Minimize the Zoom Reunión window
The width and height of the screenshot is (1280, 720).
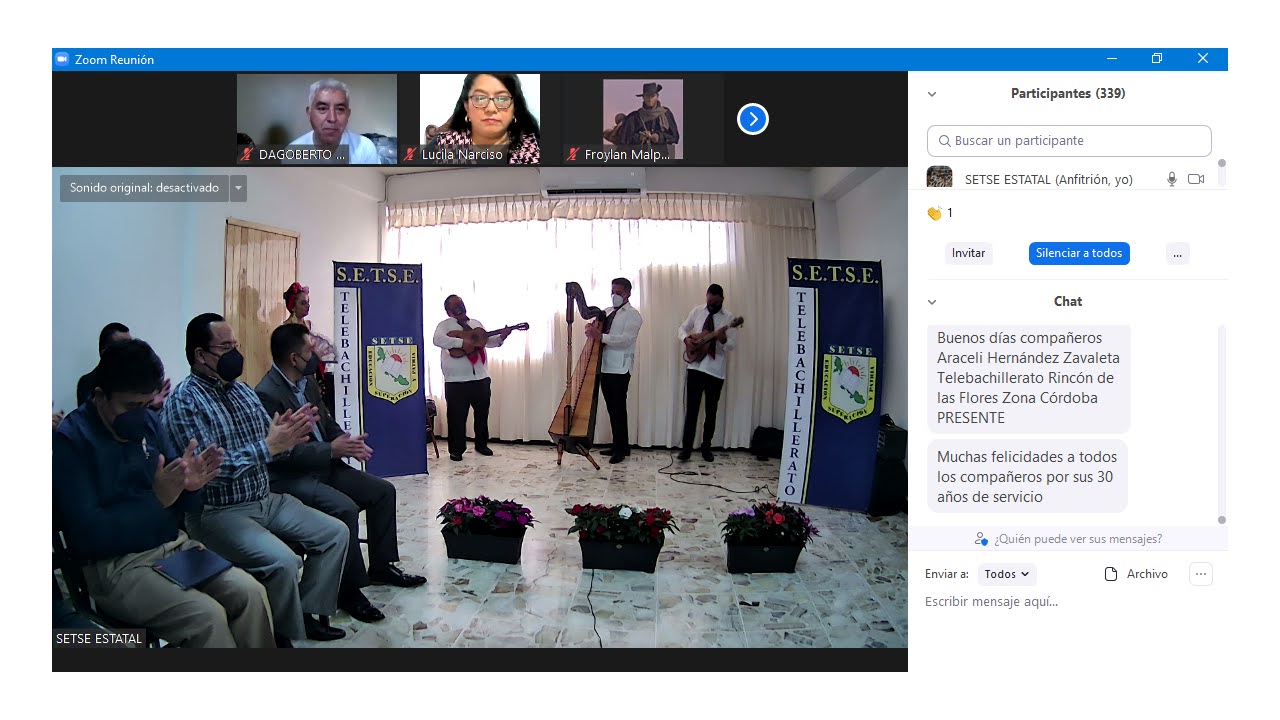pyautogui.click(x=1110, y=59)
